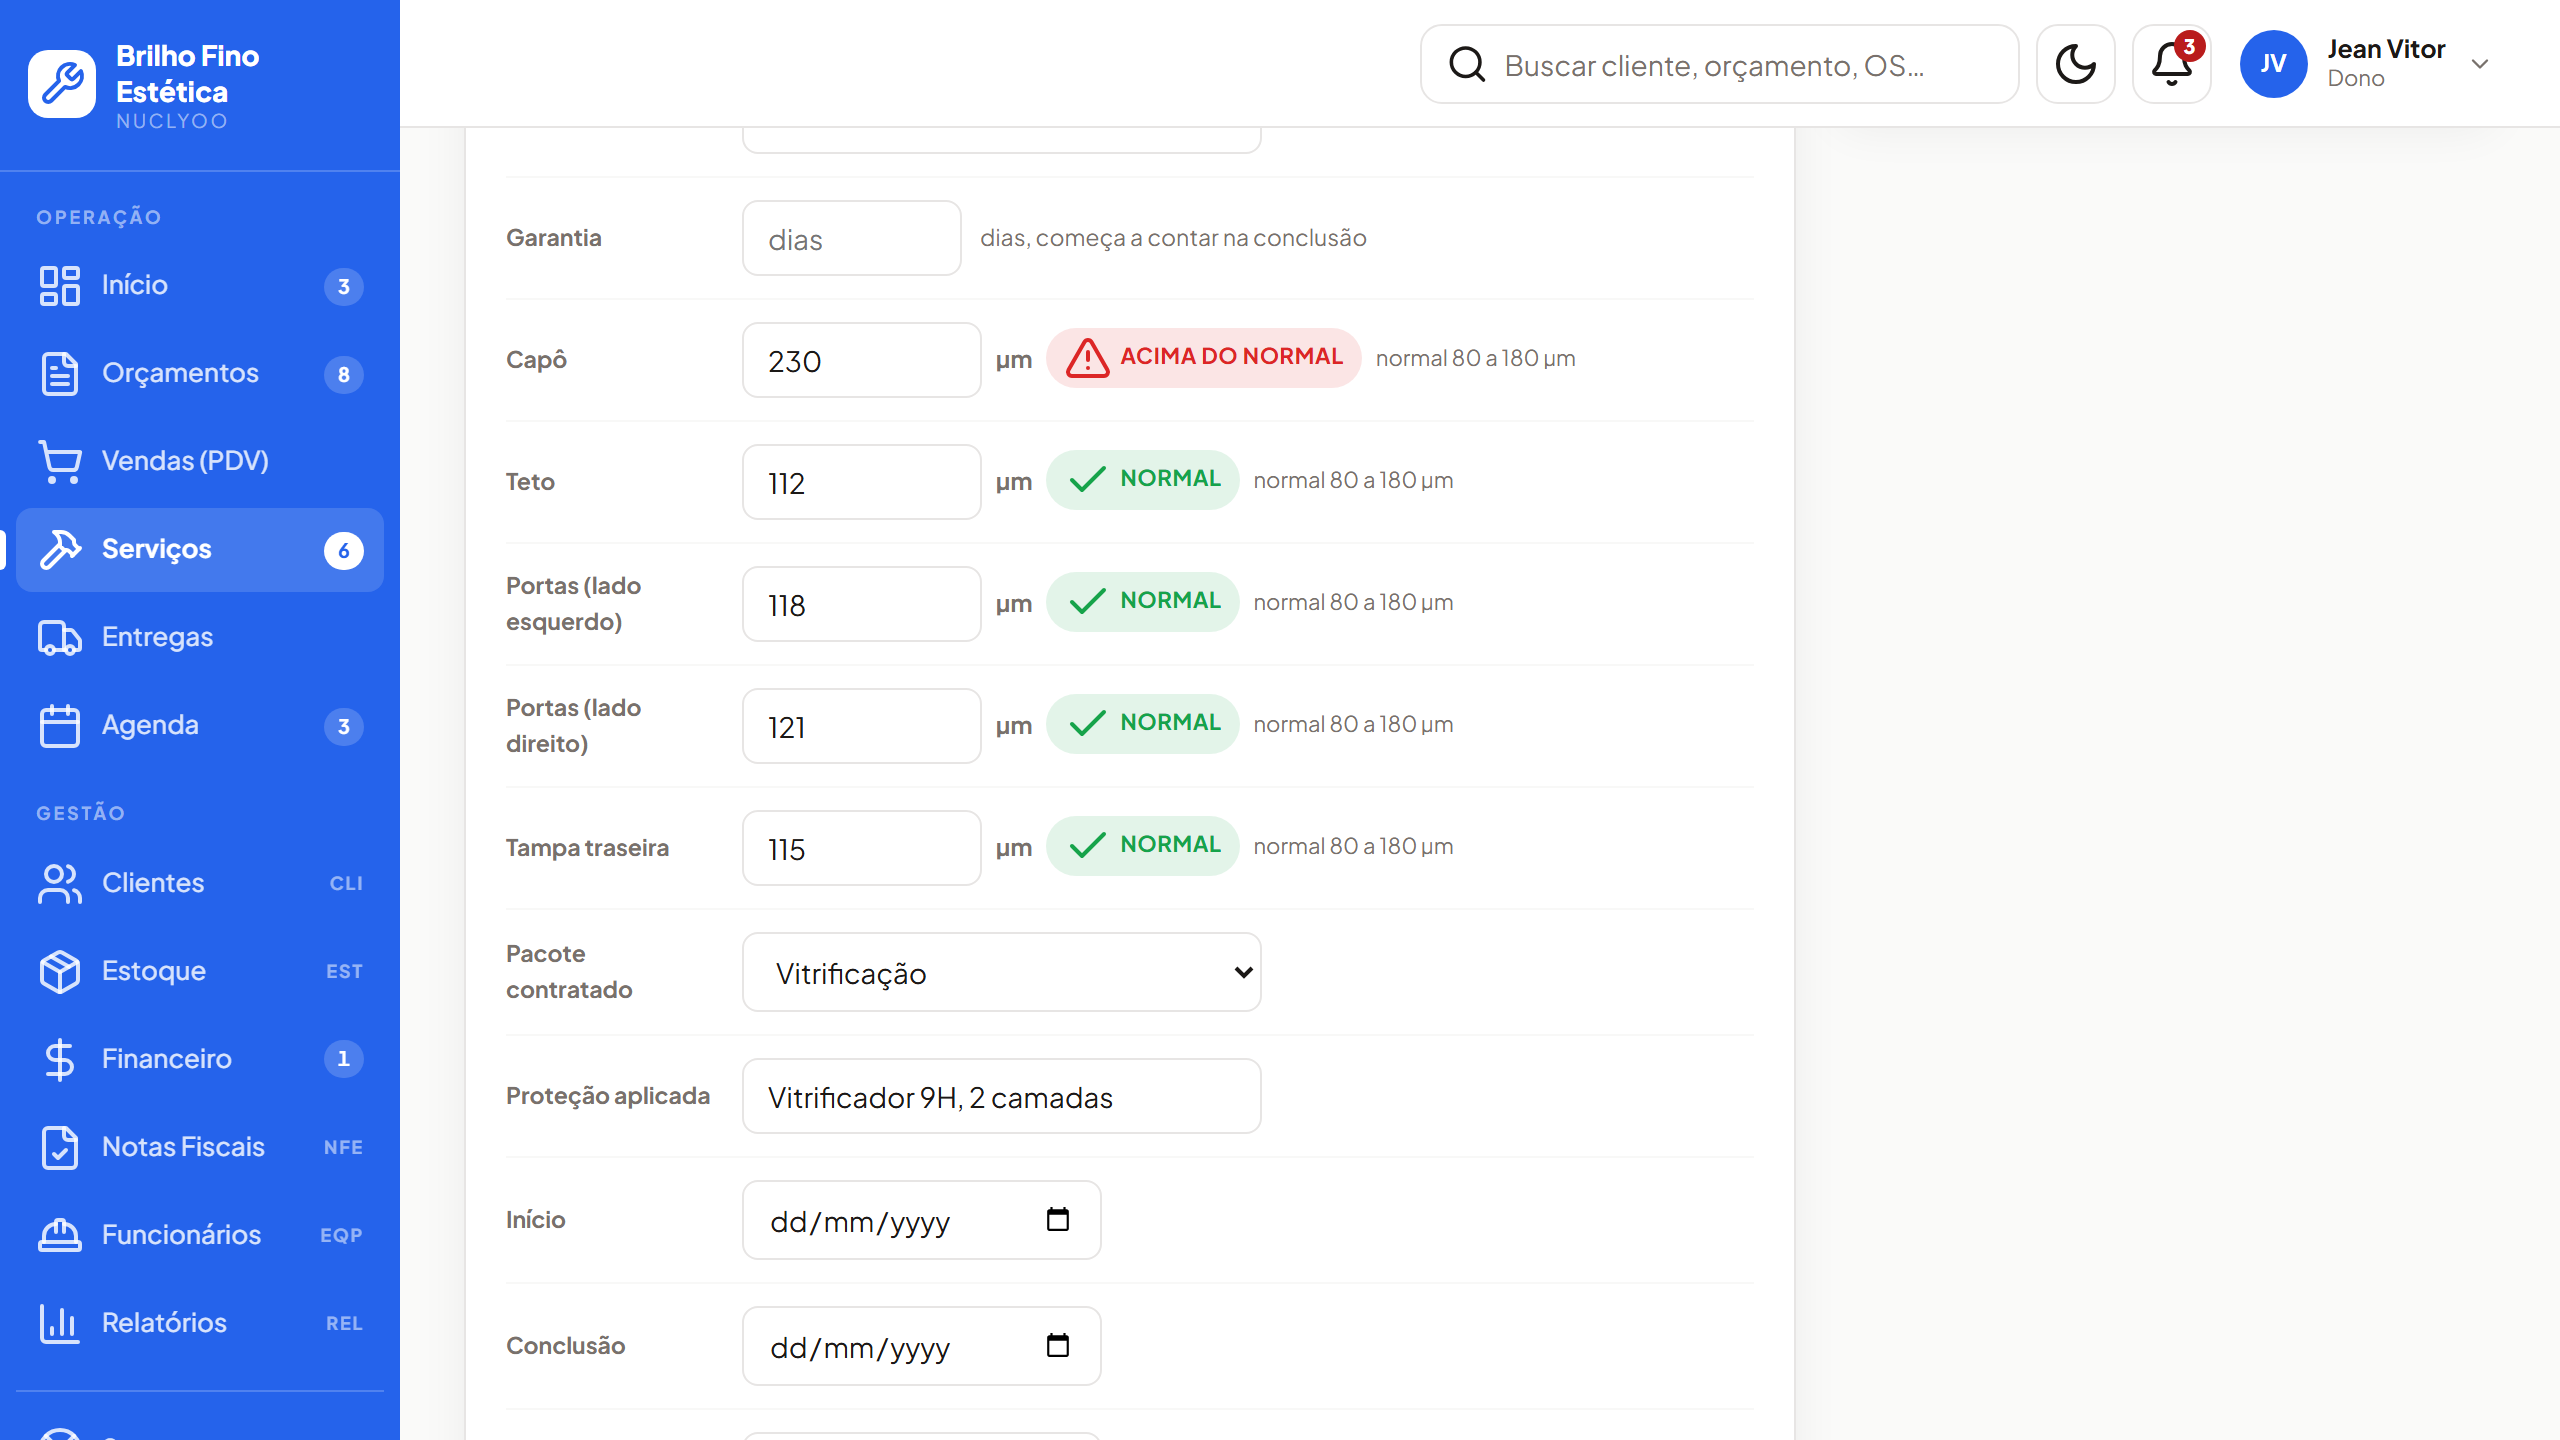This screenshot has width=2560, height=1440.
Task: Click the JV avatar circle
Action: (2274, 64)
